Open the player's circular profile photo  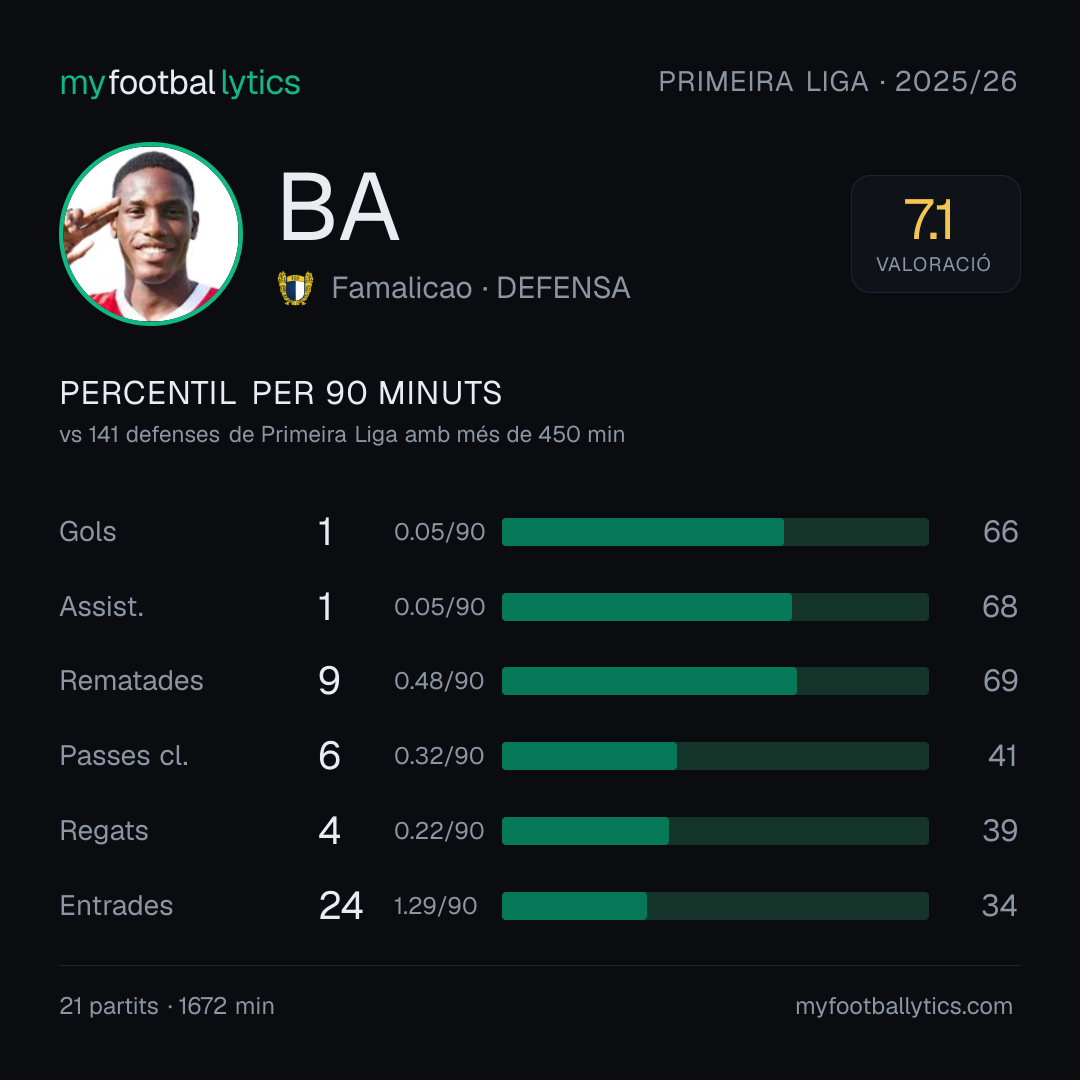pos(151,234)
